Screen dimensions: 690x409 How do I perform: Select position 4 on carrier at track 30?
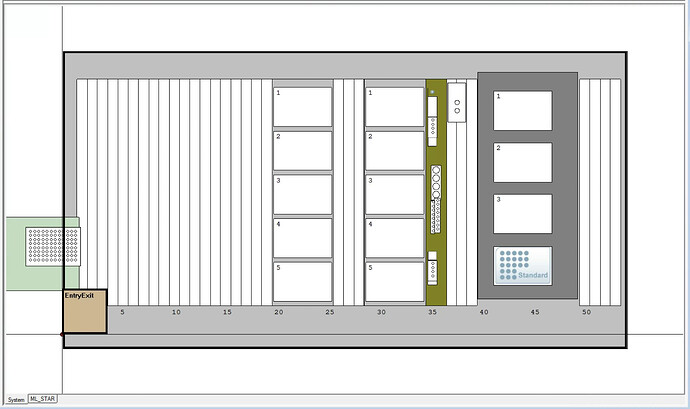(395, 238)
